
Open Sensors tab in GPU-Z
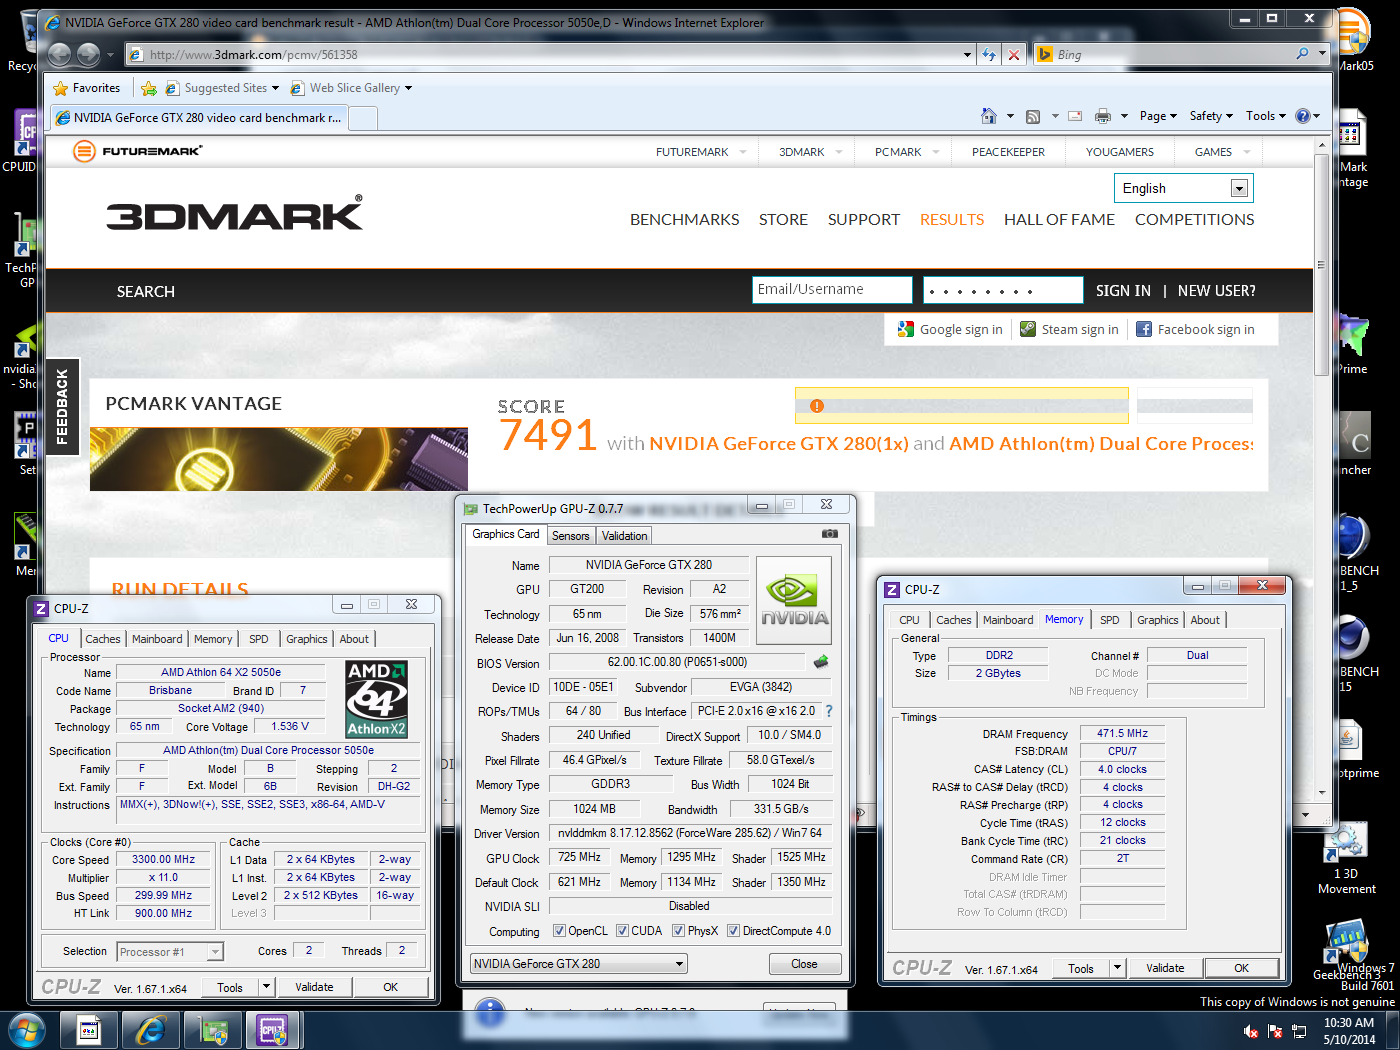pyautogui.click(x=571, y=536)
